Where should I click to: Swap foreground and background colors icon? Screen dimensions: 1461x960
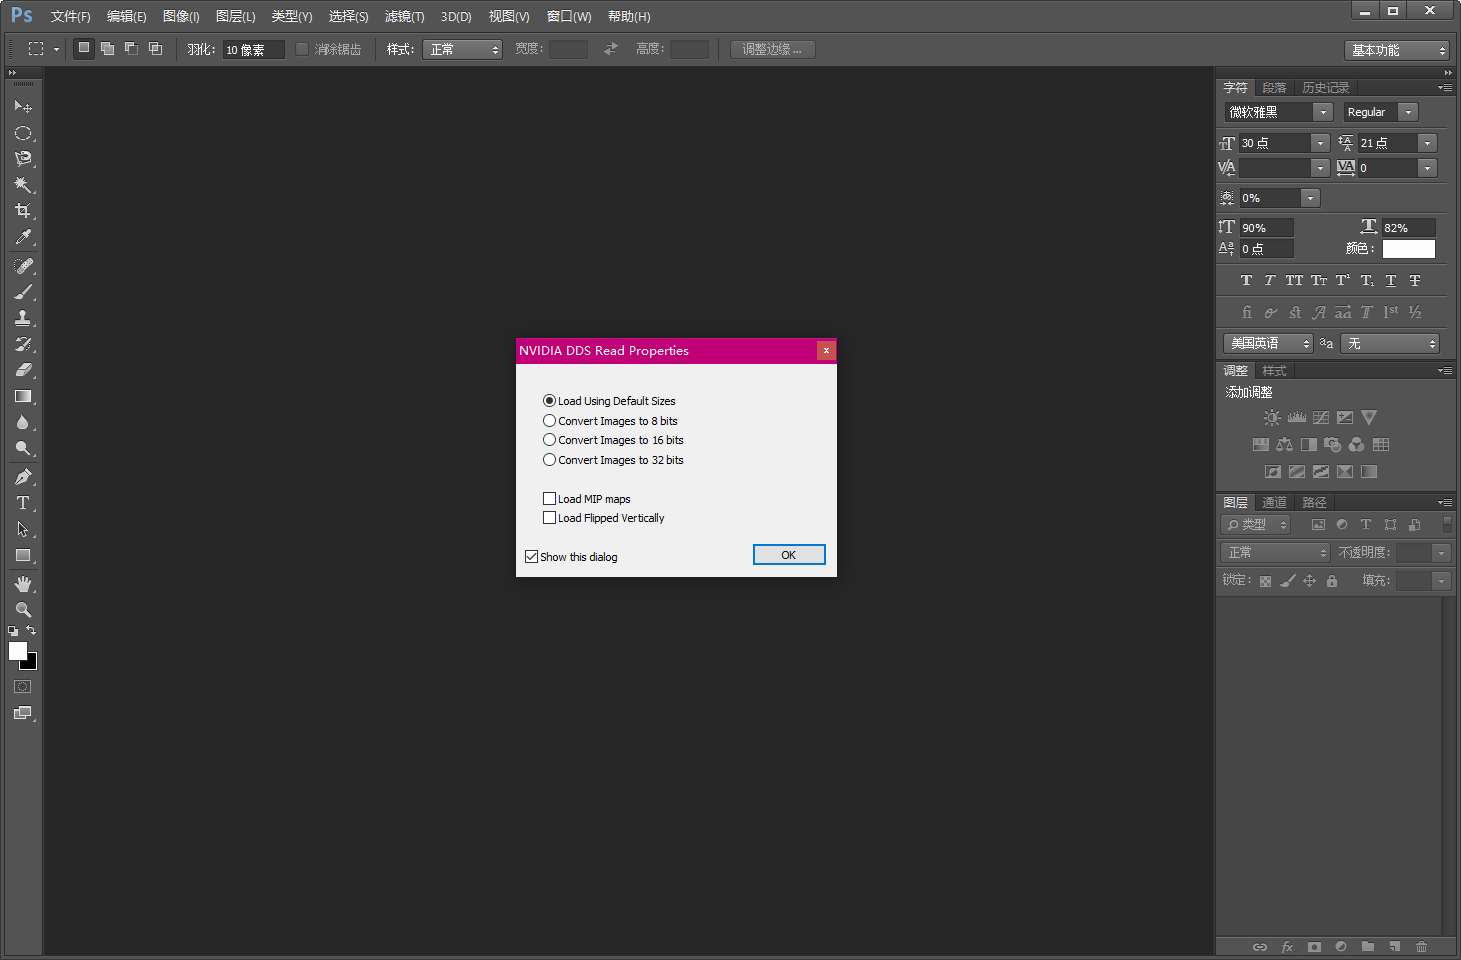(x=31, y=630)
